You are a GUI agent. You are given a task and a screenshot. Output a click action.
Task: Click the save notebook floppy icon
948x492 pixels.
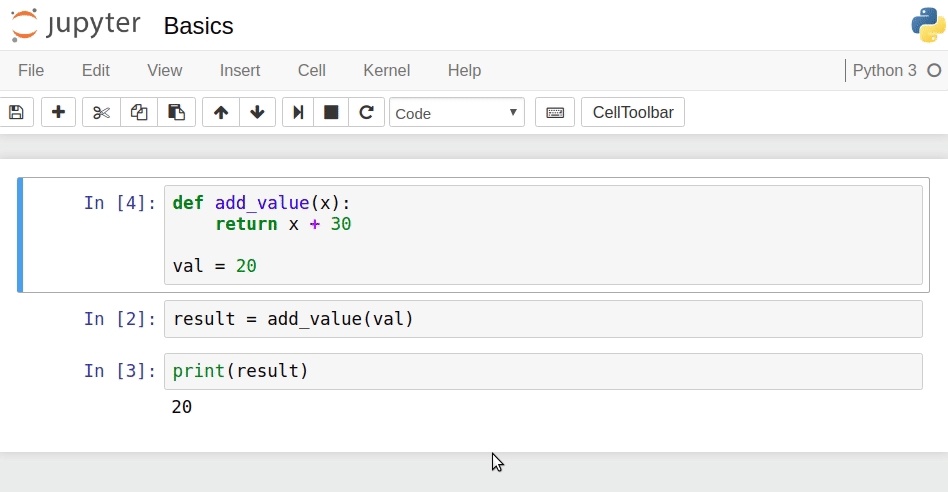coord(17,112)
